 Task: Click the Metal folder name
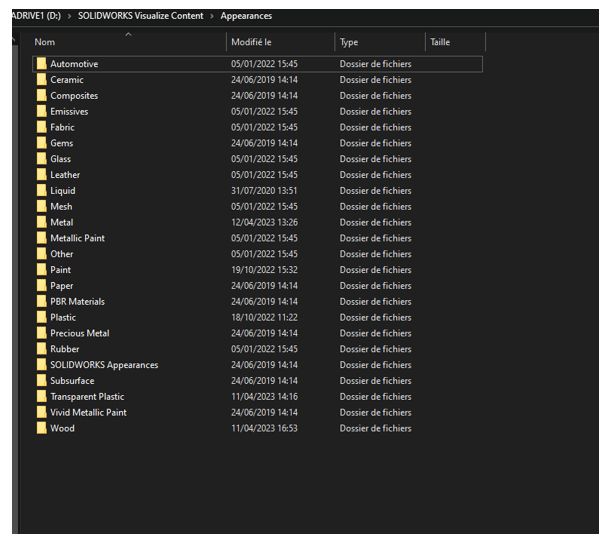pyautogui.click(x=62, y=222)
